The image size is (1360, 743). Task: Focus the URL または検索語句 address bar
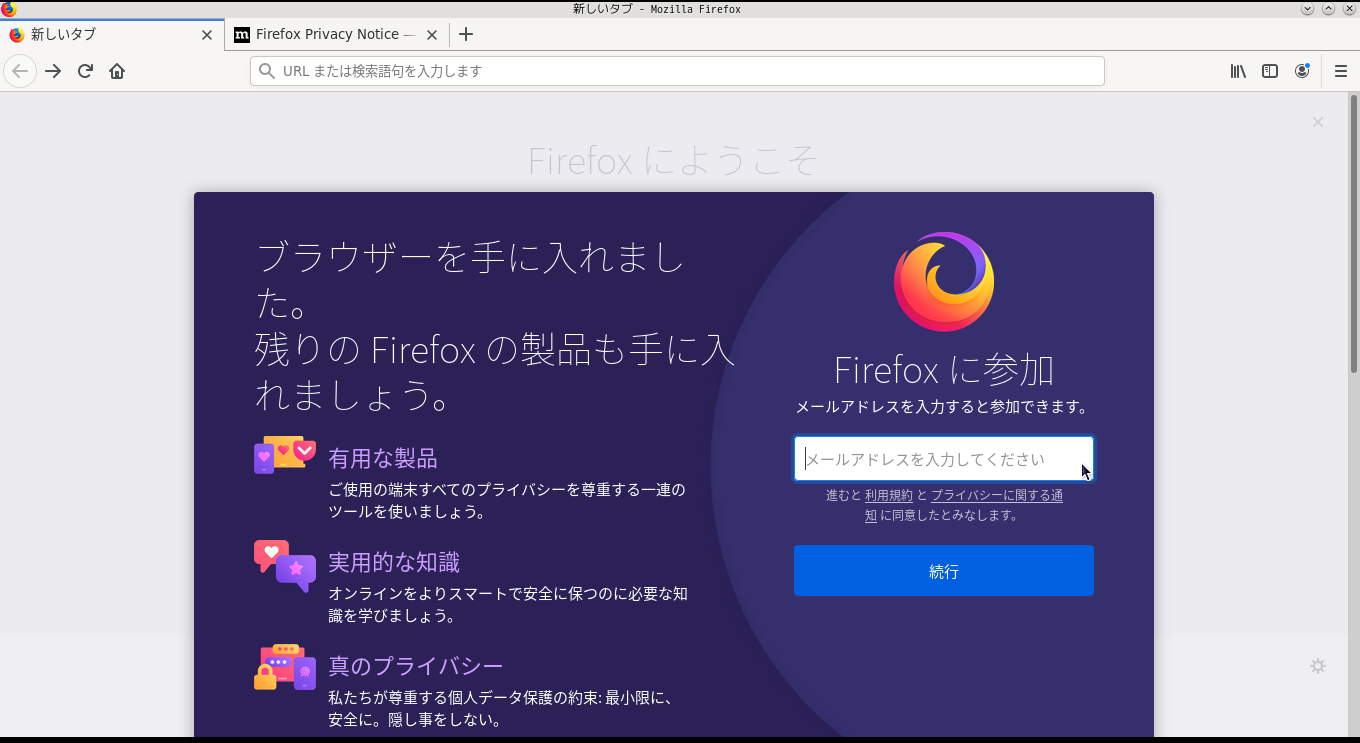677,71
